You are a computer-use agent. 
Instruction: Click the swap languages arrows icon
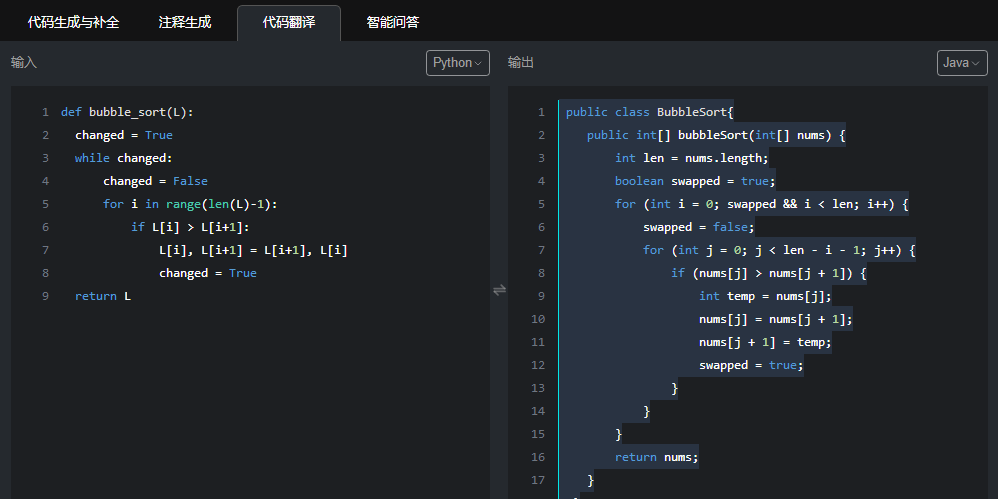click(499, 290)
